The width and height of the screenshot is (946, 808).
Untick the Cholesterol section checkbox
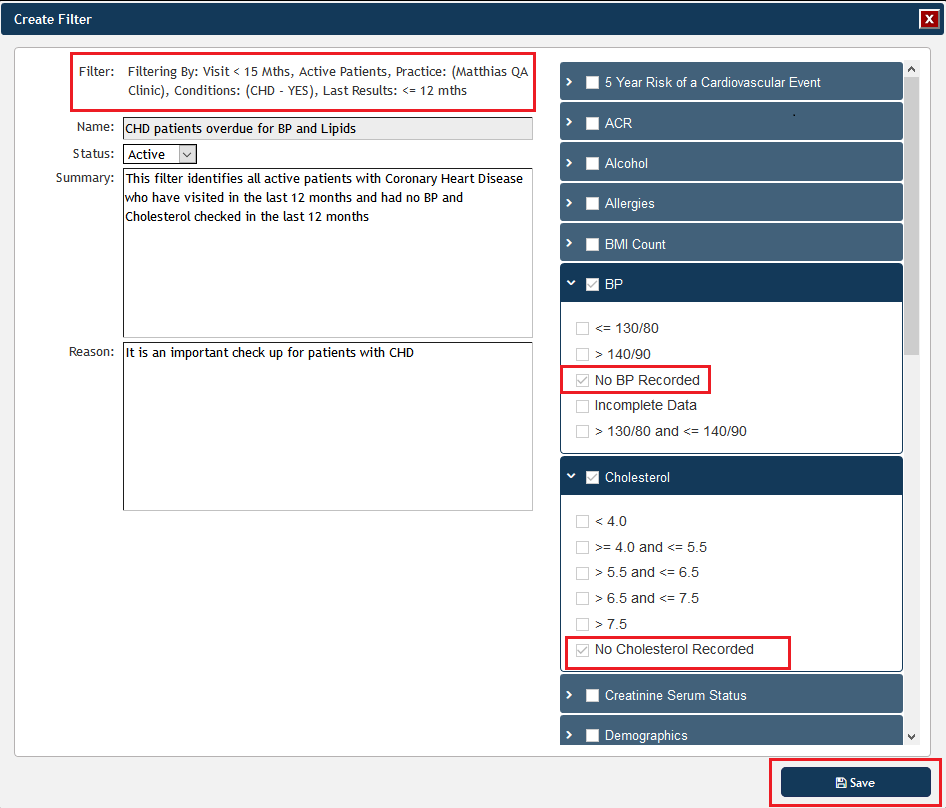pos(592,477)
